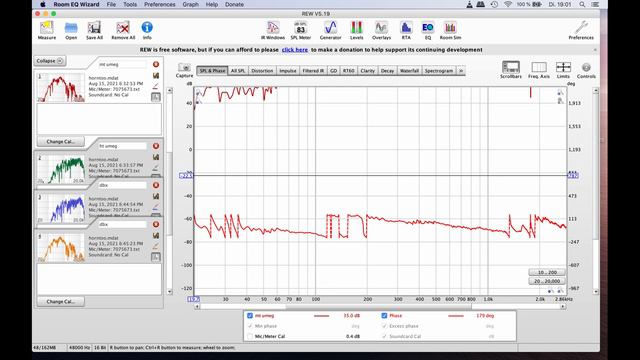Image resolution: width=640 pixels, height=360 pixels.
Task: Click the 'click here' donation link
Action: point(295,50)
